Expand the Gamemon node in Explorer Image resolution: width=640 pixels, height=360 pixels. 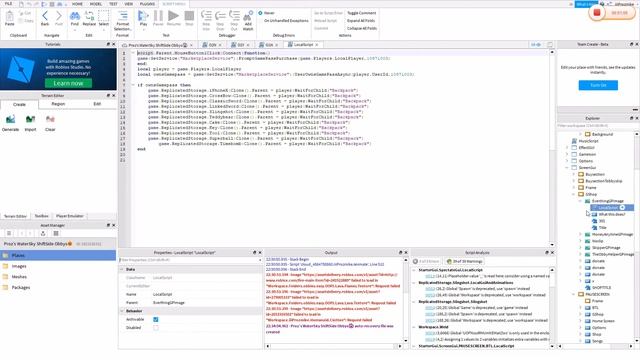coord(567,154)
